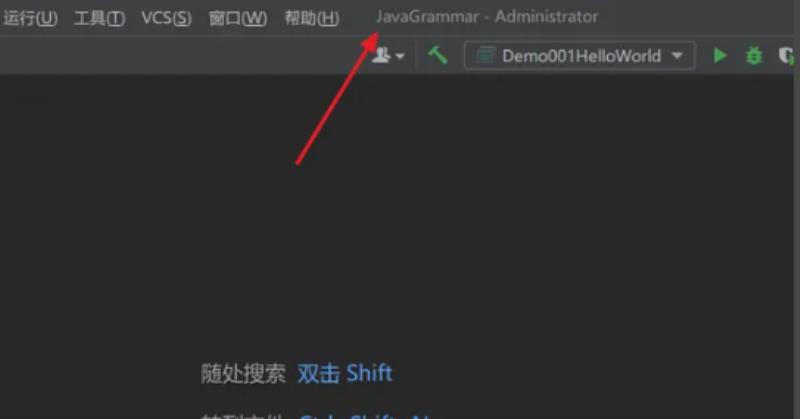
Task: Click the arrow right of Demo001HelloWorld
Action: point(677,56)
